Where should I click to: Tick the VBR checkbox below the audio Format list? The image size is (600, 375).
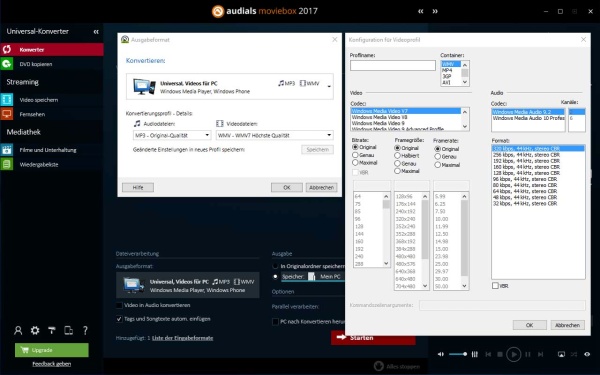click(x=495, y=285)
